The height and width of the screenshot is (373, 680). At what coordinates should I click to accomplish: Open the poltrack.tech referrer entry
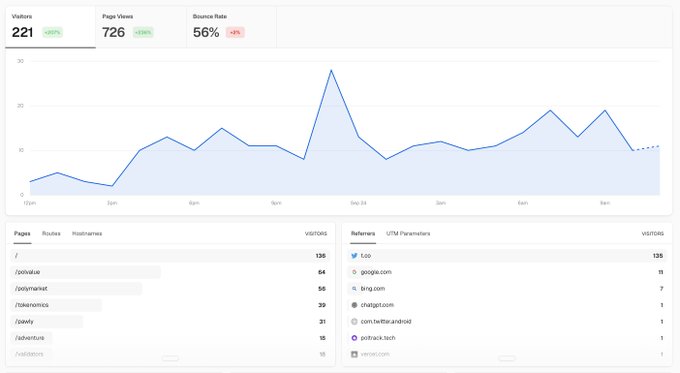(507, 338)
